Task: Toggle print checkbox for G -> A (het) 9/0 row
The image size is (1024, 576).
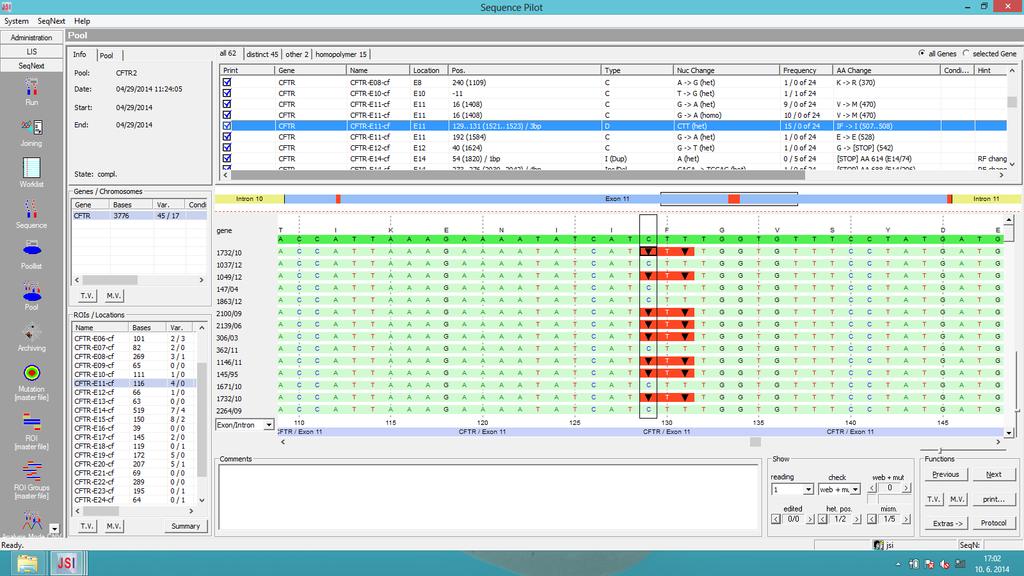Action: (x=227, y=104)
